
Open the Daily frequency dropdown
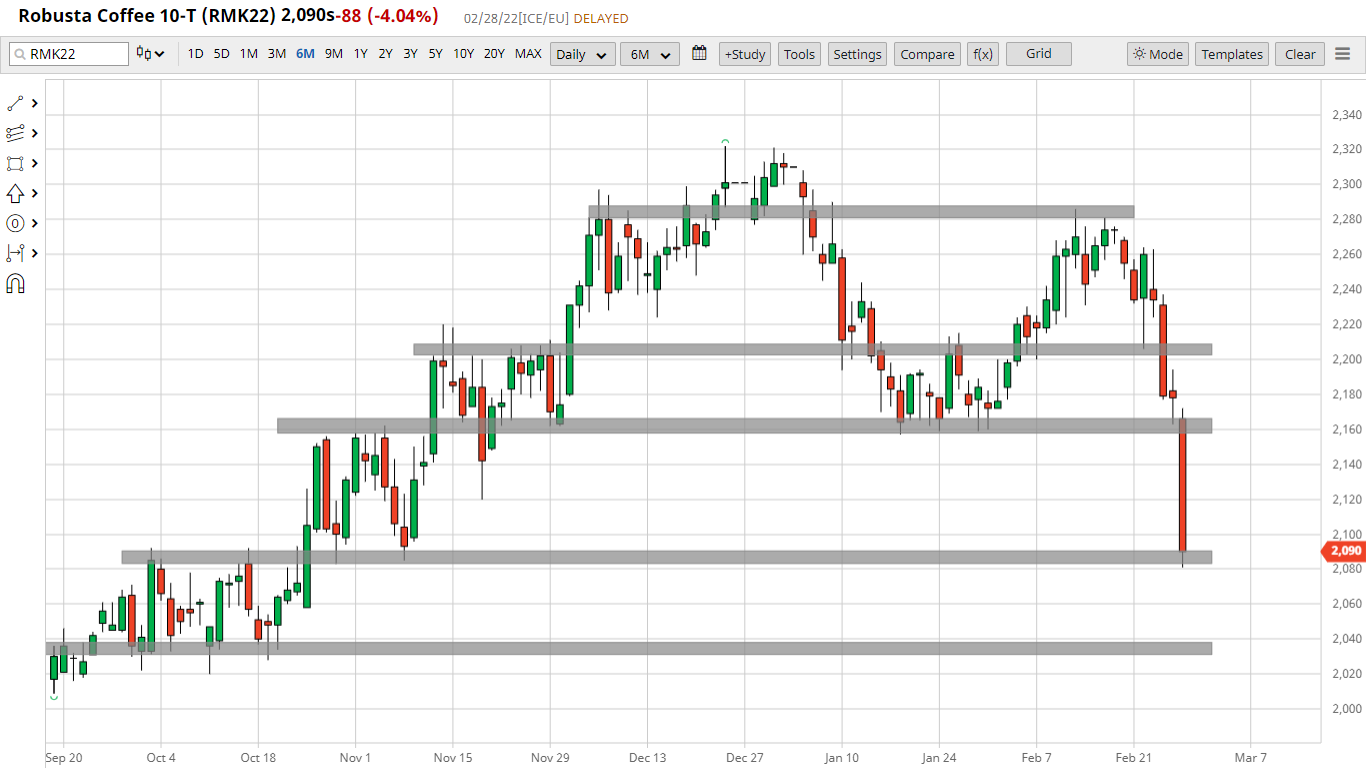582,54
